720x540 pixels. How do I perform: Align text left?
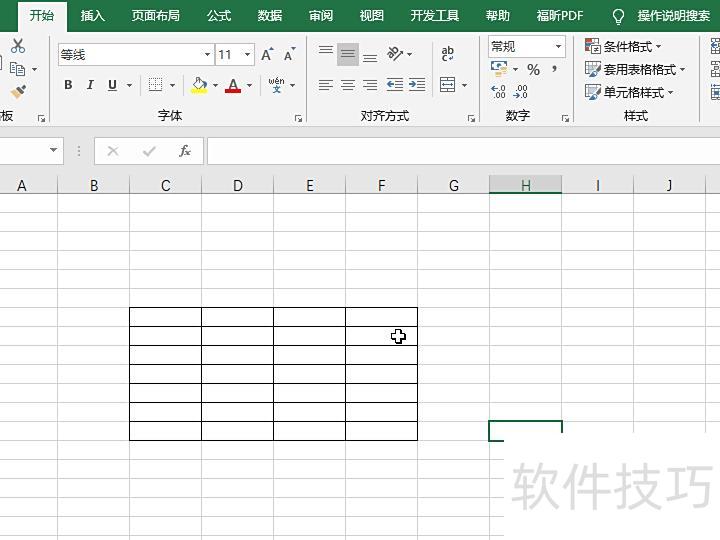[x=326, y=85]
